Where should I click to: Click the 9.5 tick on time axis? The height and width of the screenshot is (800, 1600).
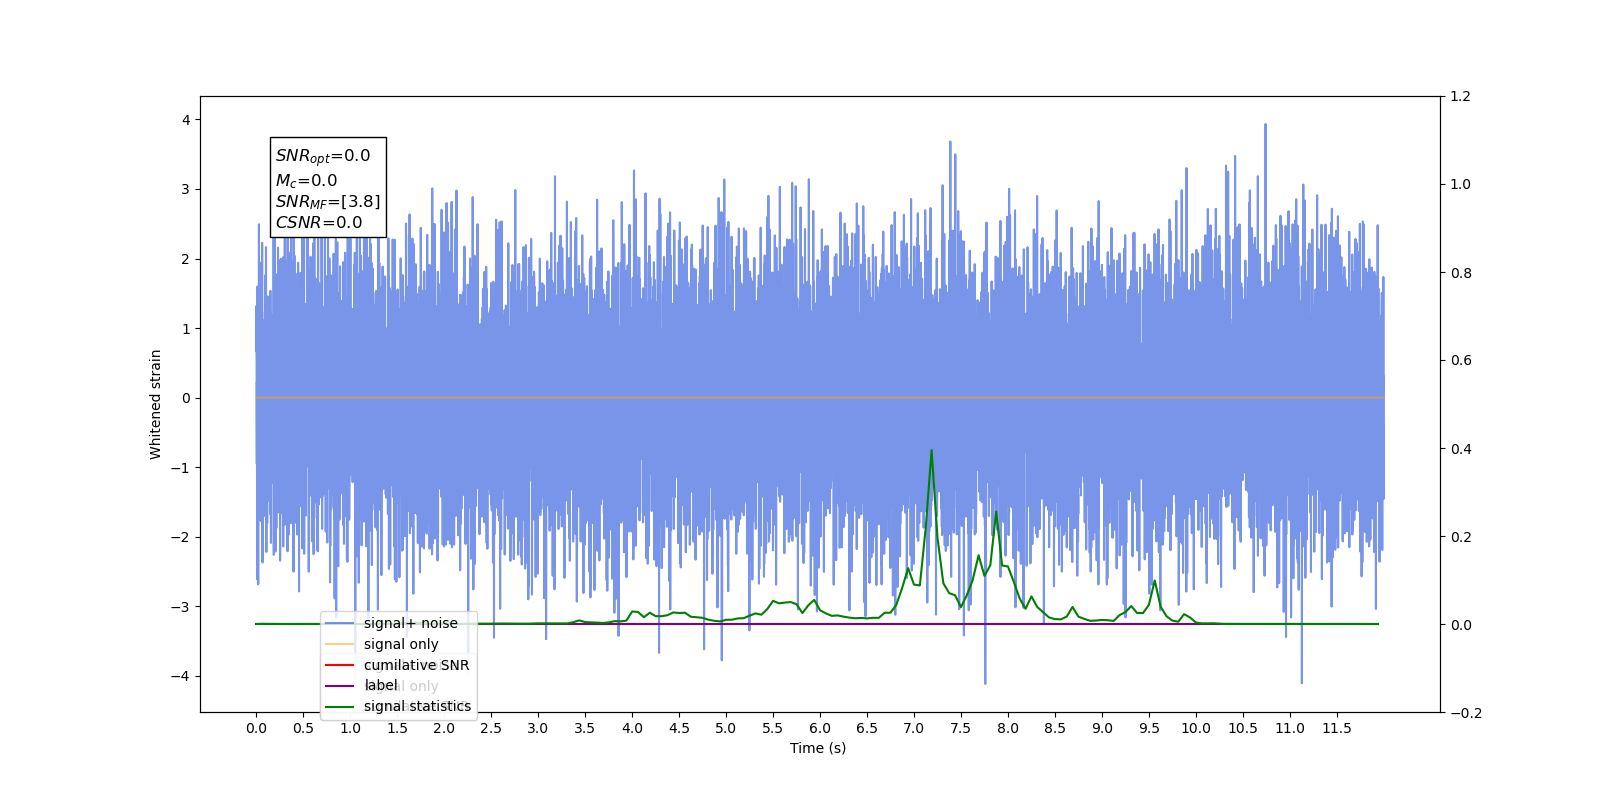1149,728
